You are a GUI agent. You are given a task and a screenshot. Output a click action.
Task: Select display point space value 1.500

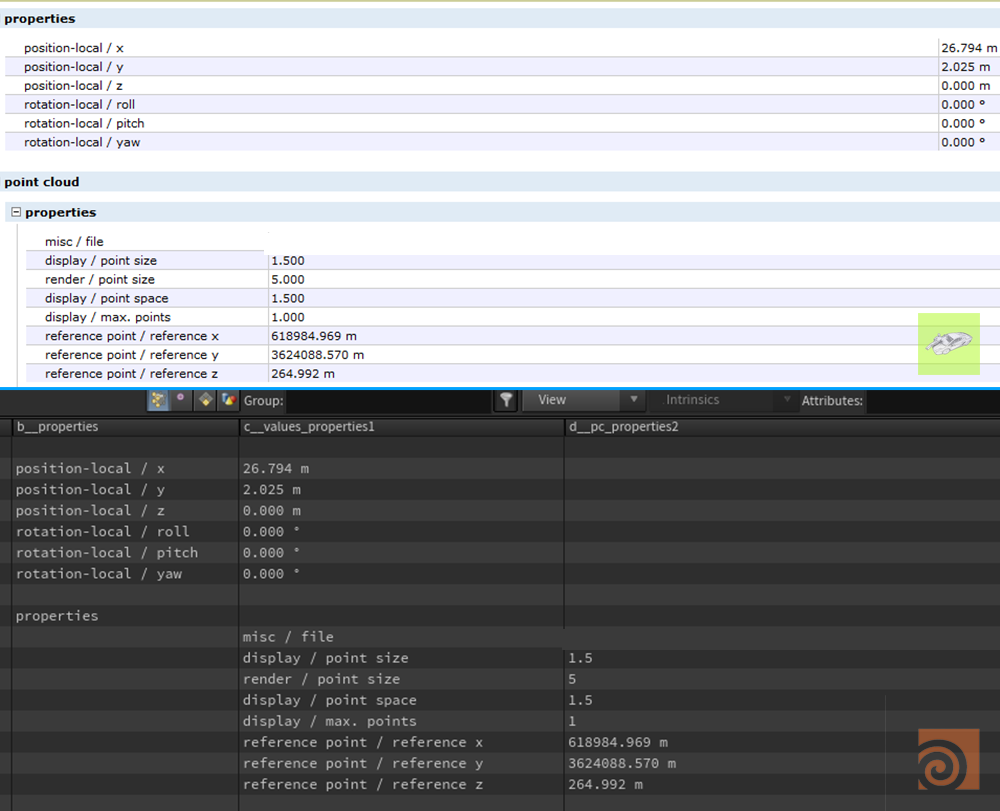[x=288, y=298]
